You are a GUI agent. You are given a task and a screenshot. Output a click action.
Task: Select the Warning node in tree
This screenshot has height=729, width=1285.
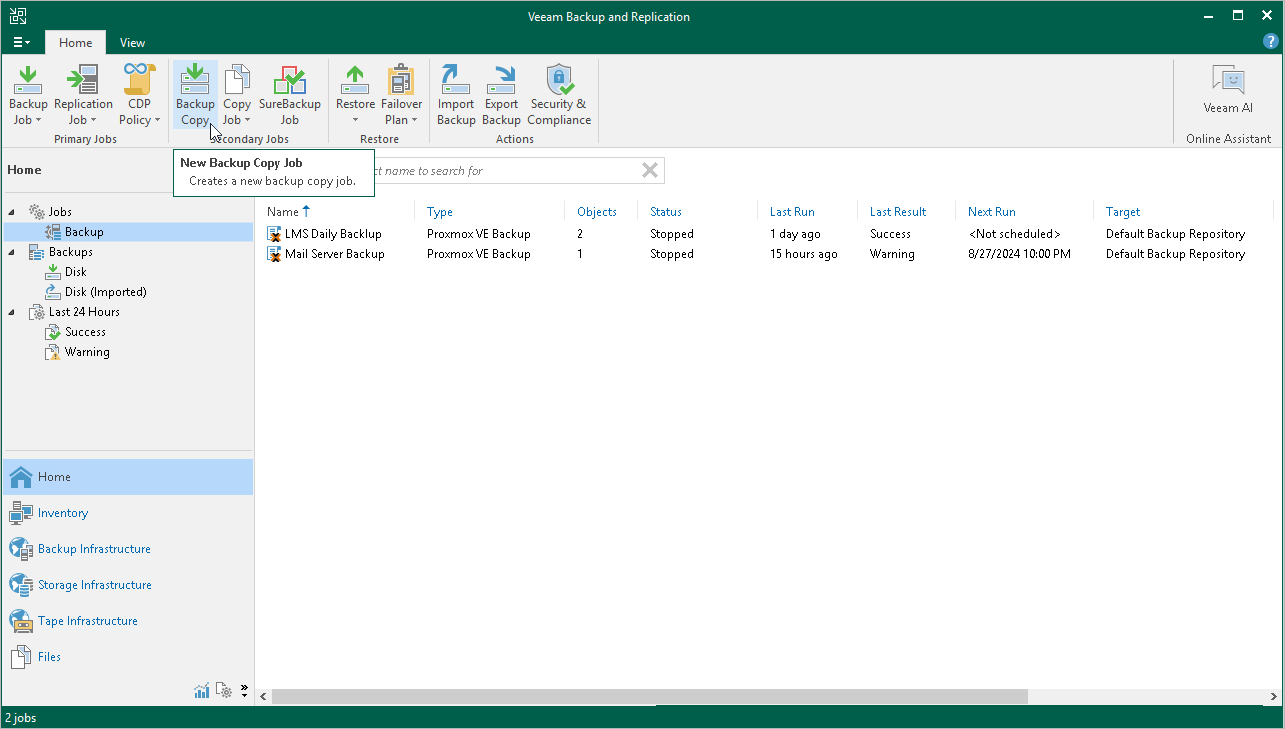pos(87,352)
